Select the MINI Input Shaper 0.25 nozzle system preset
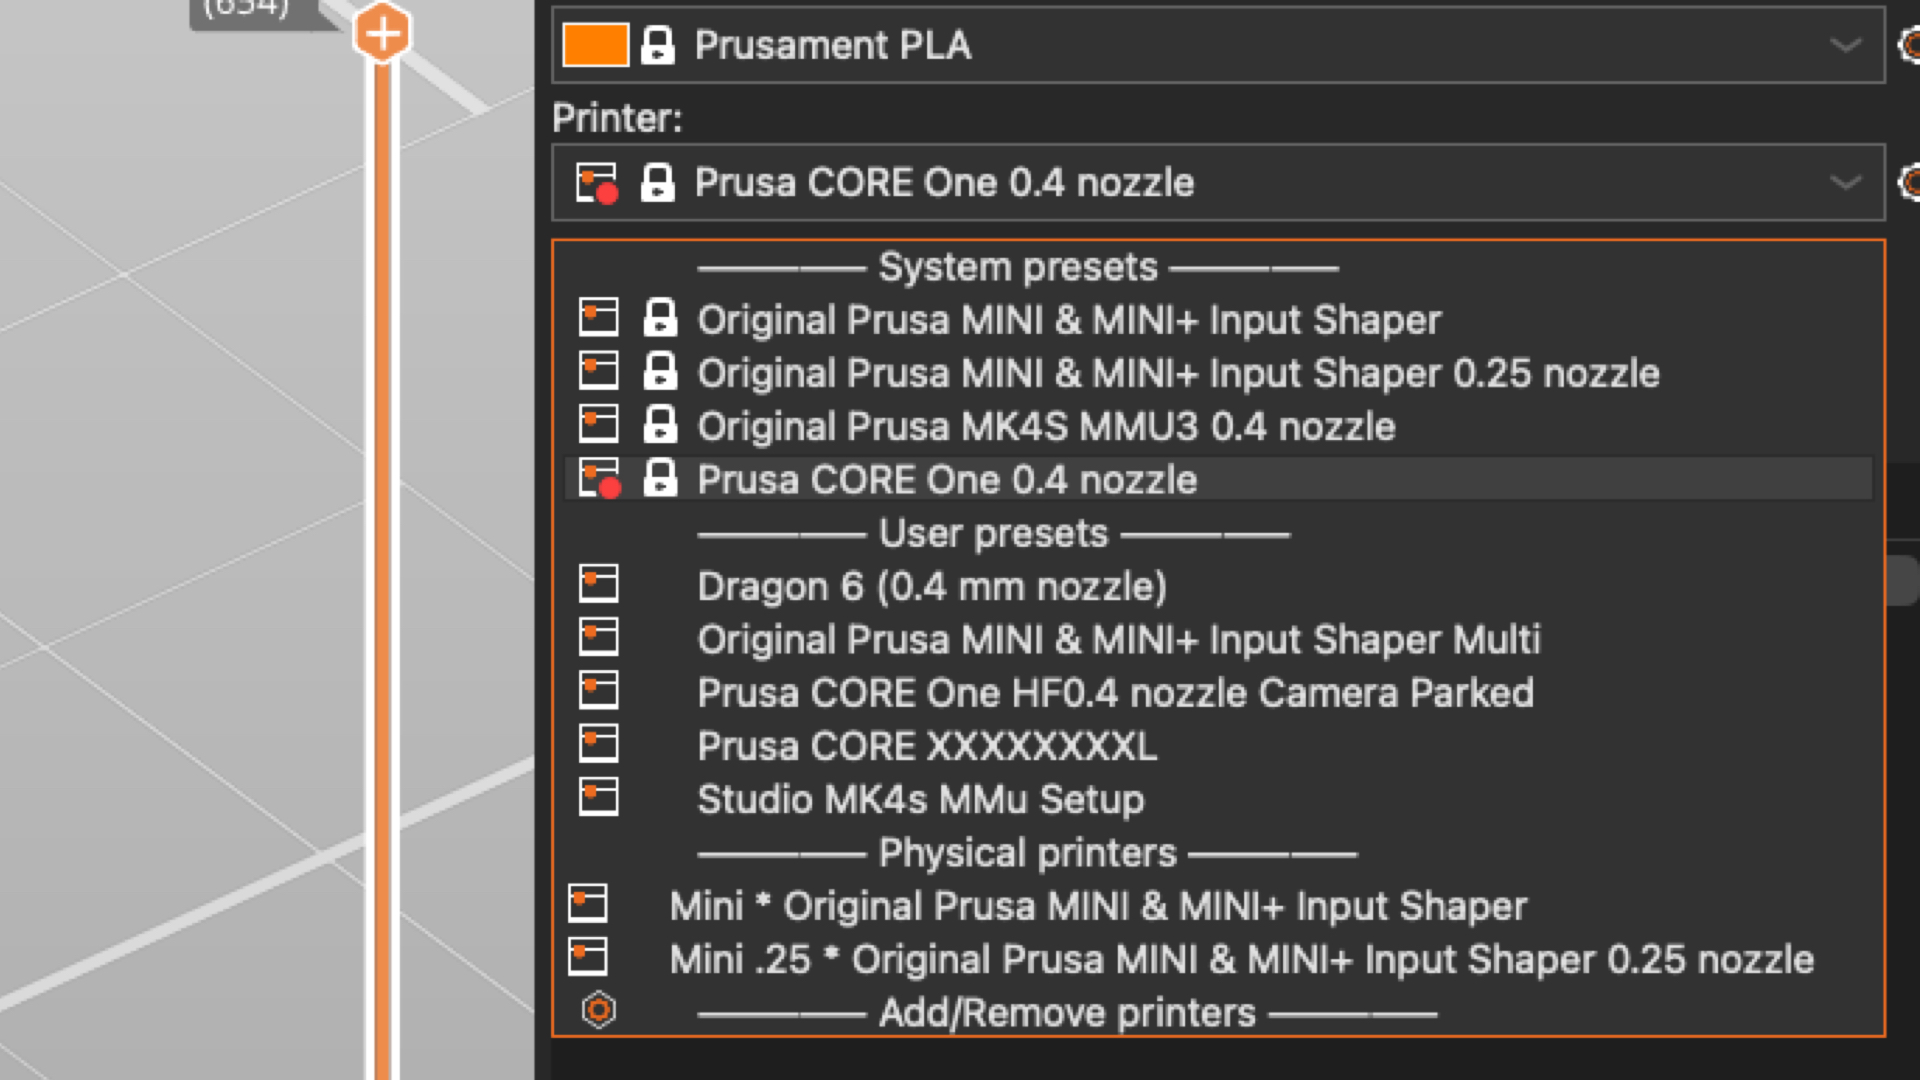Screen dimensions: 1920x1080 tap(1218, 373)
